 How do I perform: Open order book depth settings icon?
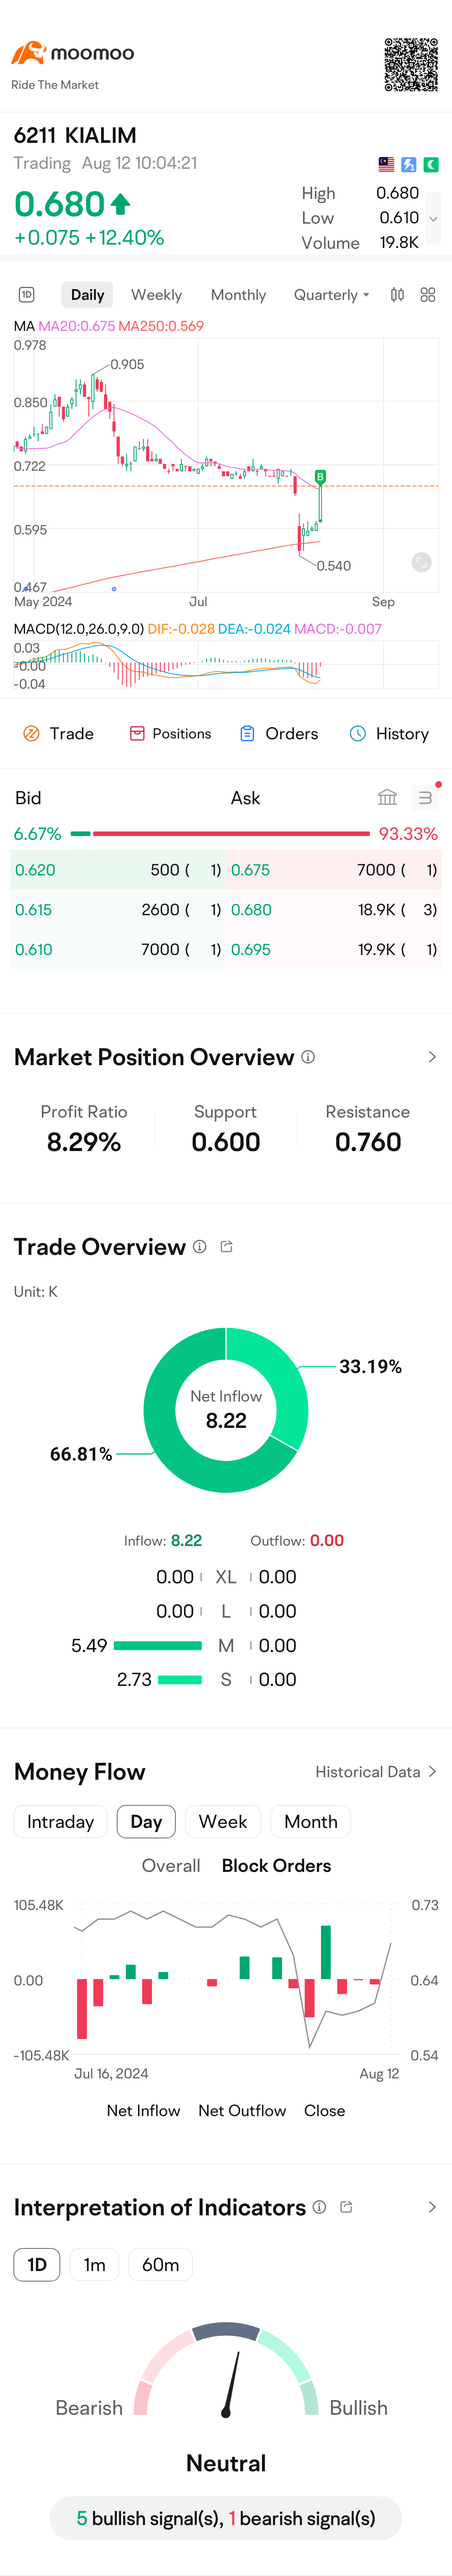425,797
